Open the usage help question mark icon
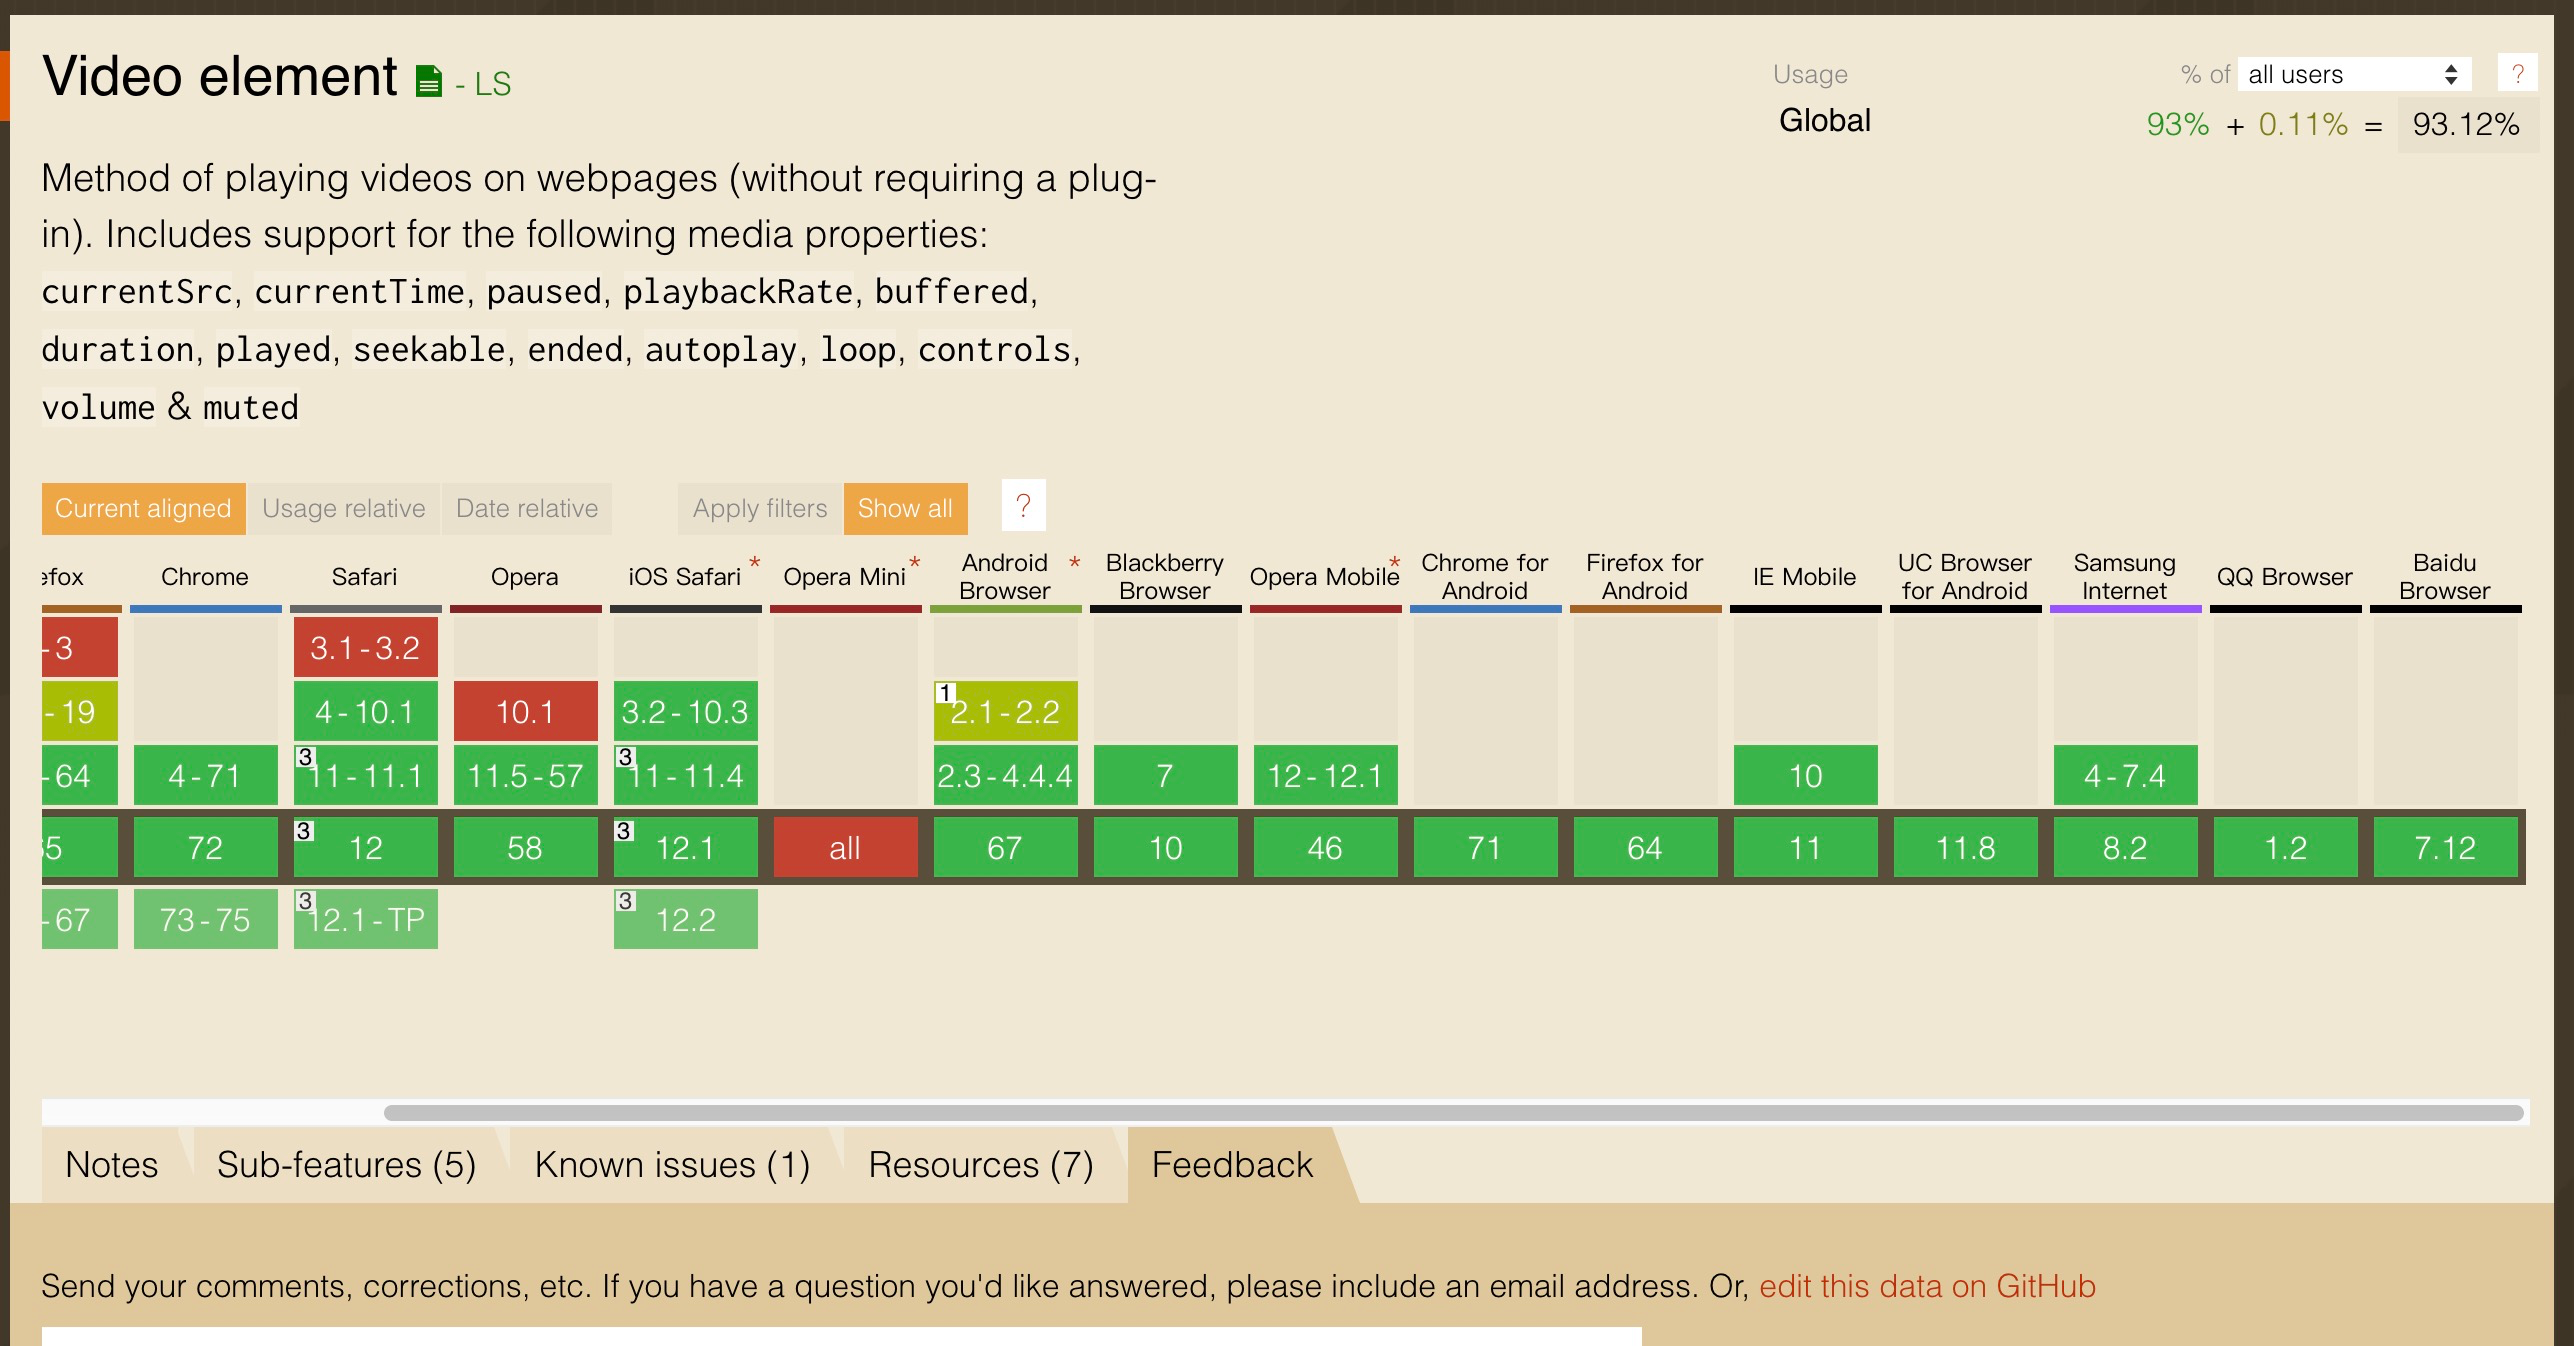 [x=2518, y=73]
